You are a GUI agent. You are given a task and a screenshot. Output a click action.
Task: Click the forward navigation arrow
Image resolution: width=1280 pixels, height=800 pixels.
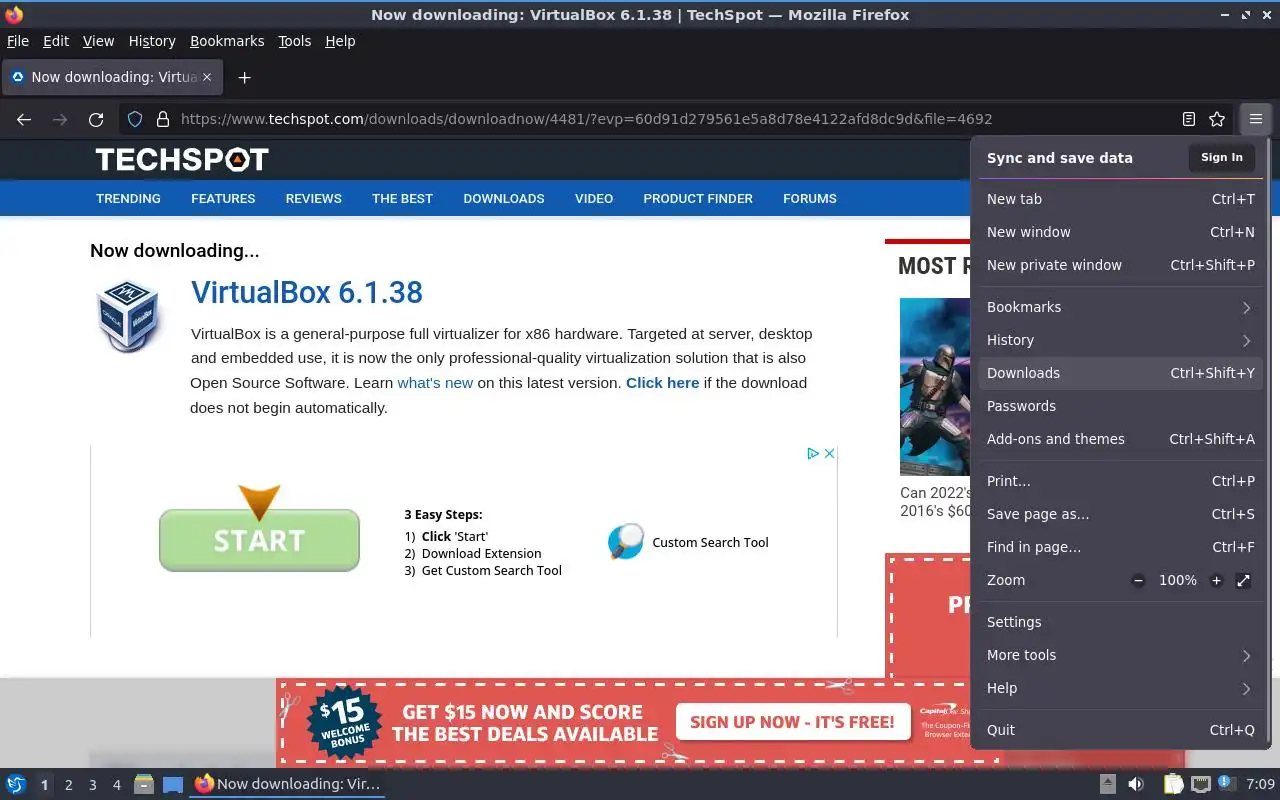[60, 119]
